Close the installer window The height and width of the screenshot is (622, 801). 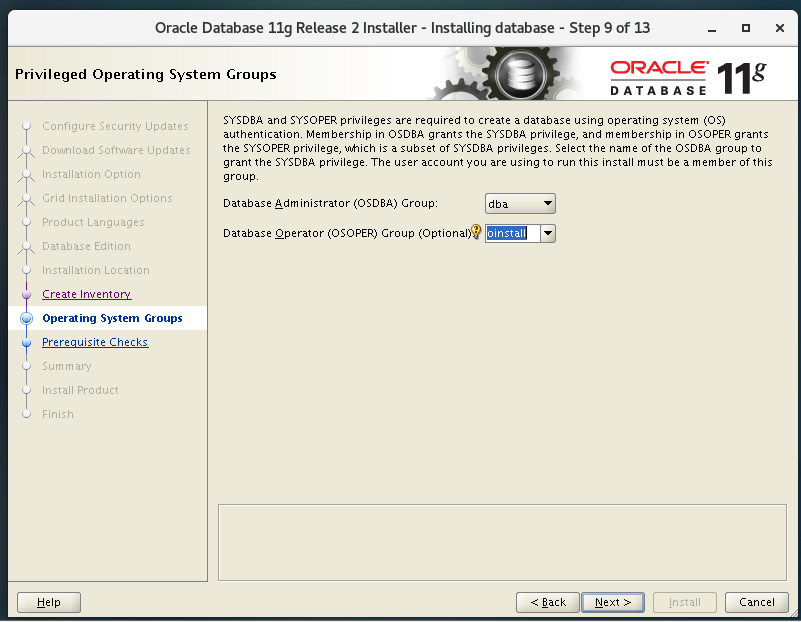click(x=780, y=28)
